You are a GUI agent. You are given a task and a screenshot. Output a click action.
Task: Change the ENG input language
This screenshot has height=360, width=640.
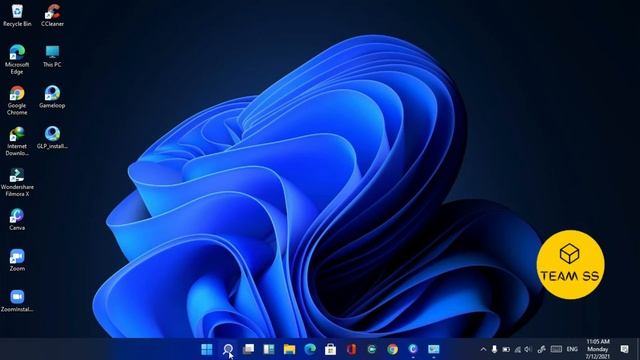tap(572, 349)
